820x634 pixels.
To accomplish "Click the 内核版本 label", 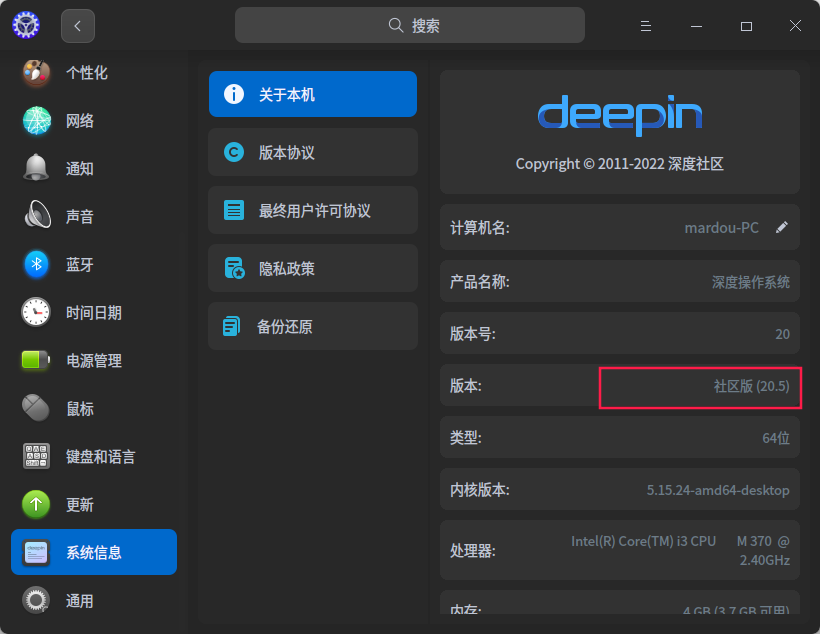I will point(480,490).
